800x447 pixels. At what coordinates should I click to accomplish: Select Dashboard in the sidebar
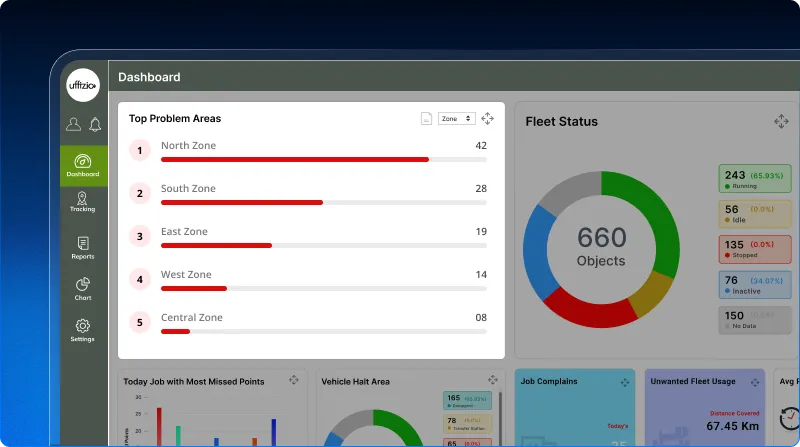(83, 166)
